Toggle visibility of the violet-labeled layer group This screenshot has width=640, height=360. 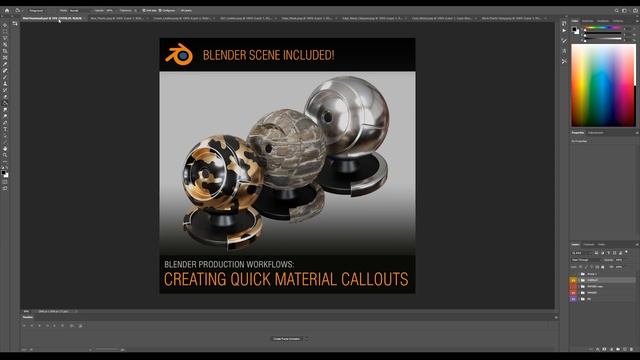click(573, 299)
